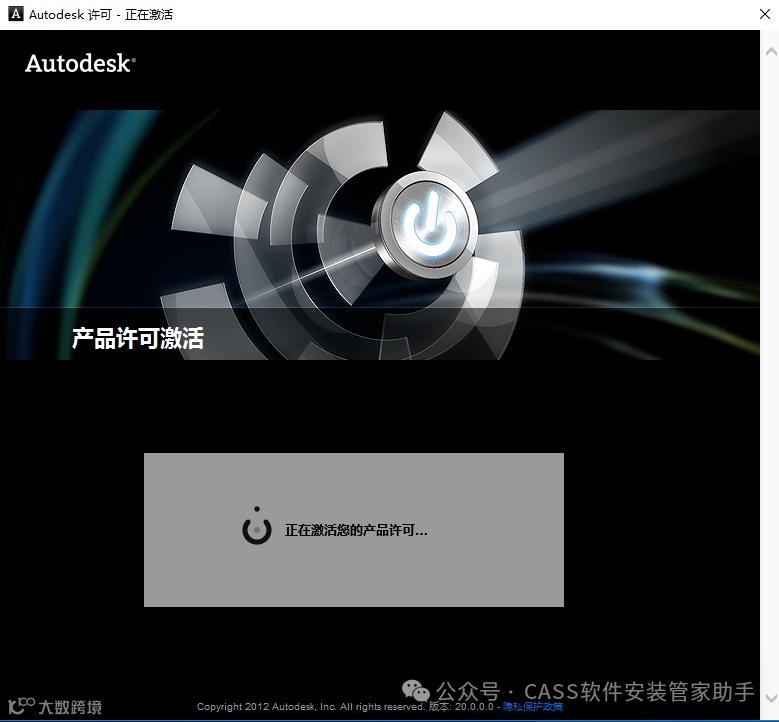Open the 隐私保护政策 privacy policy link
779x722 pixels.
[533, 707]
